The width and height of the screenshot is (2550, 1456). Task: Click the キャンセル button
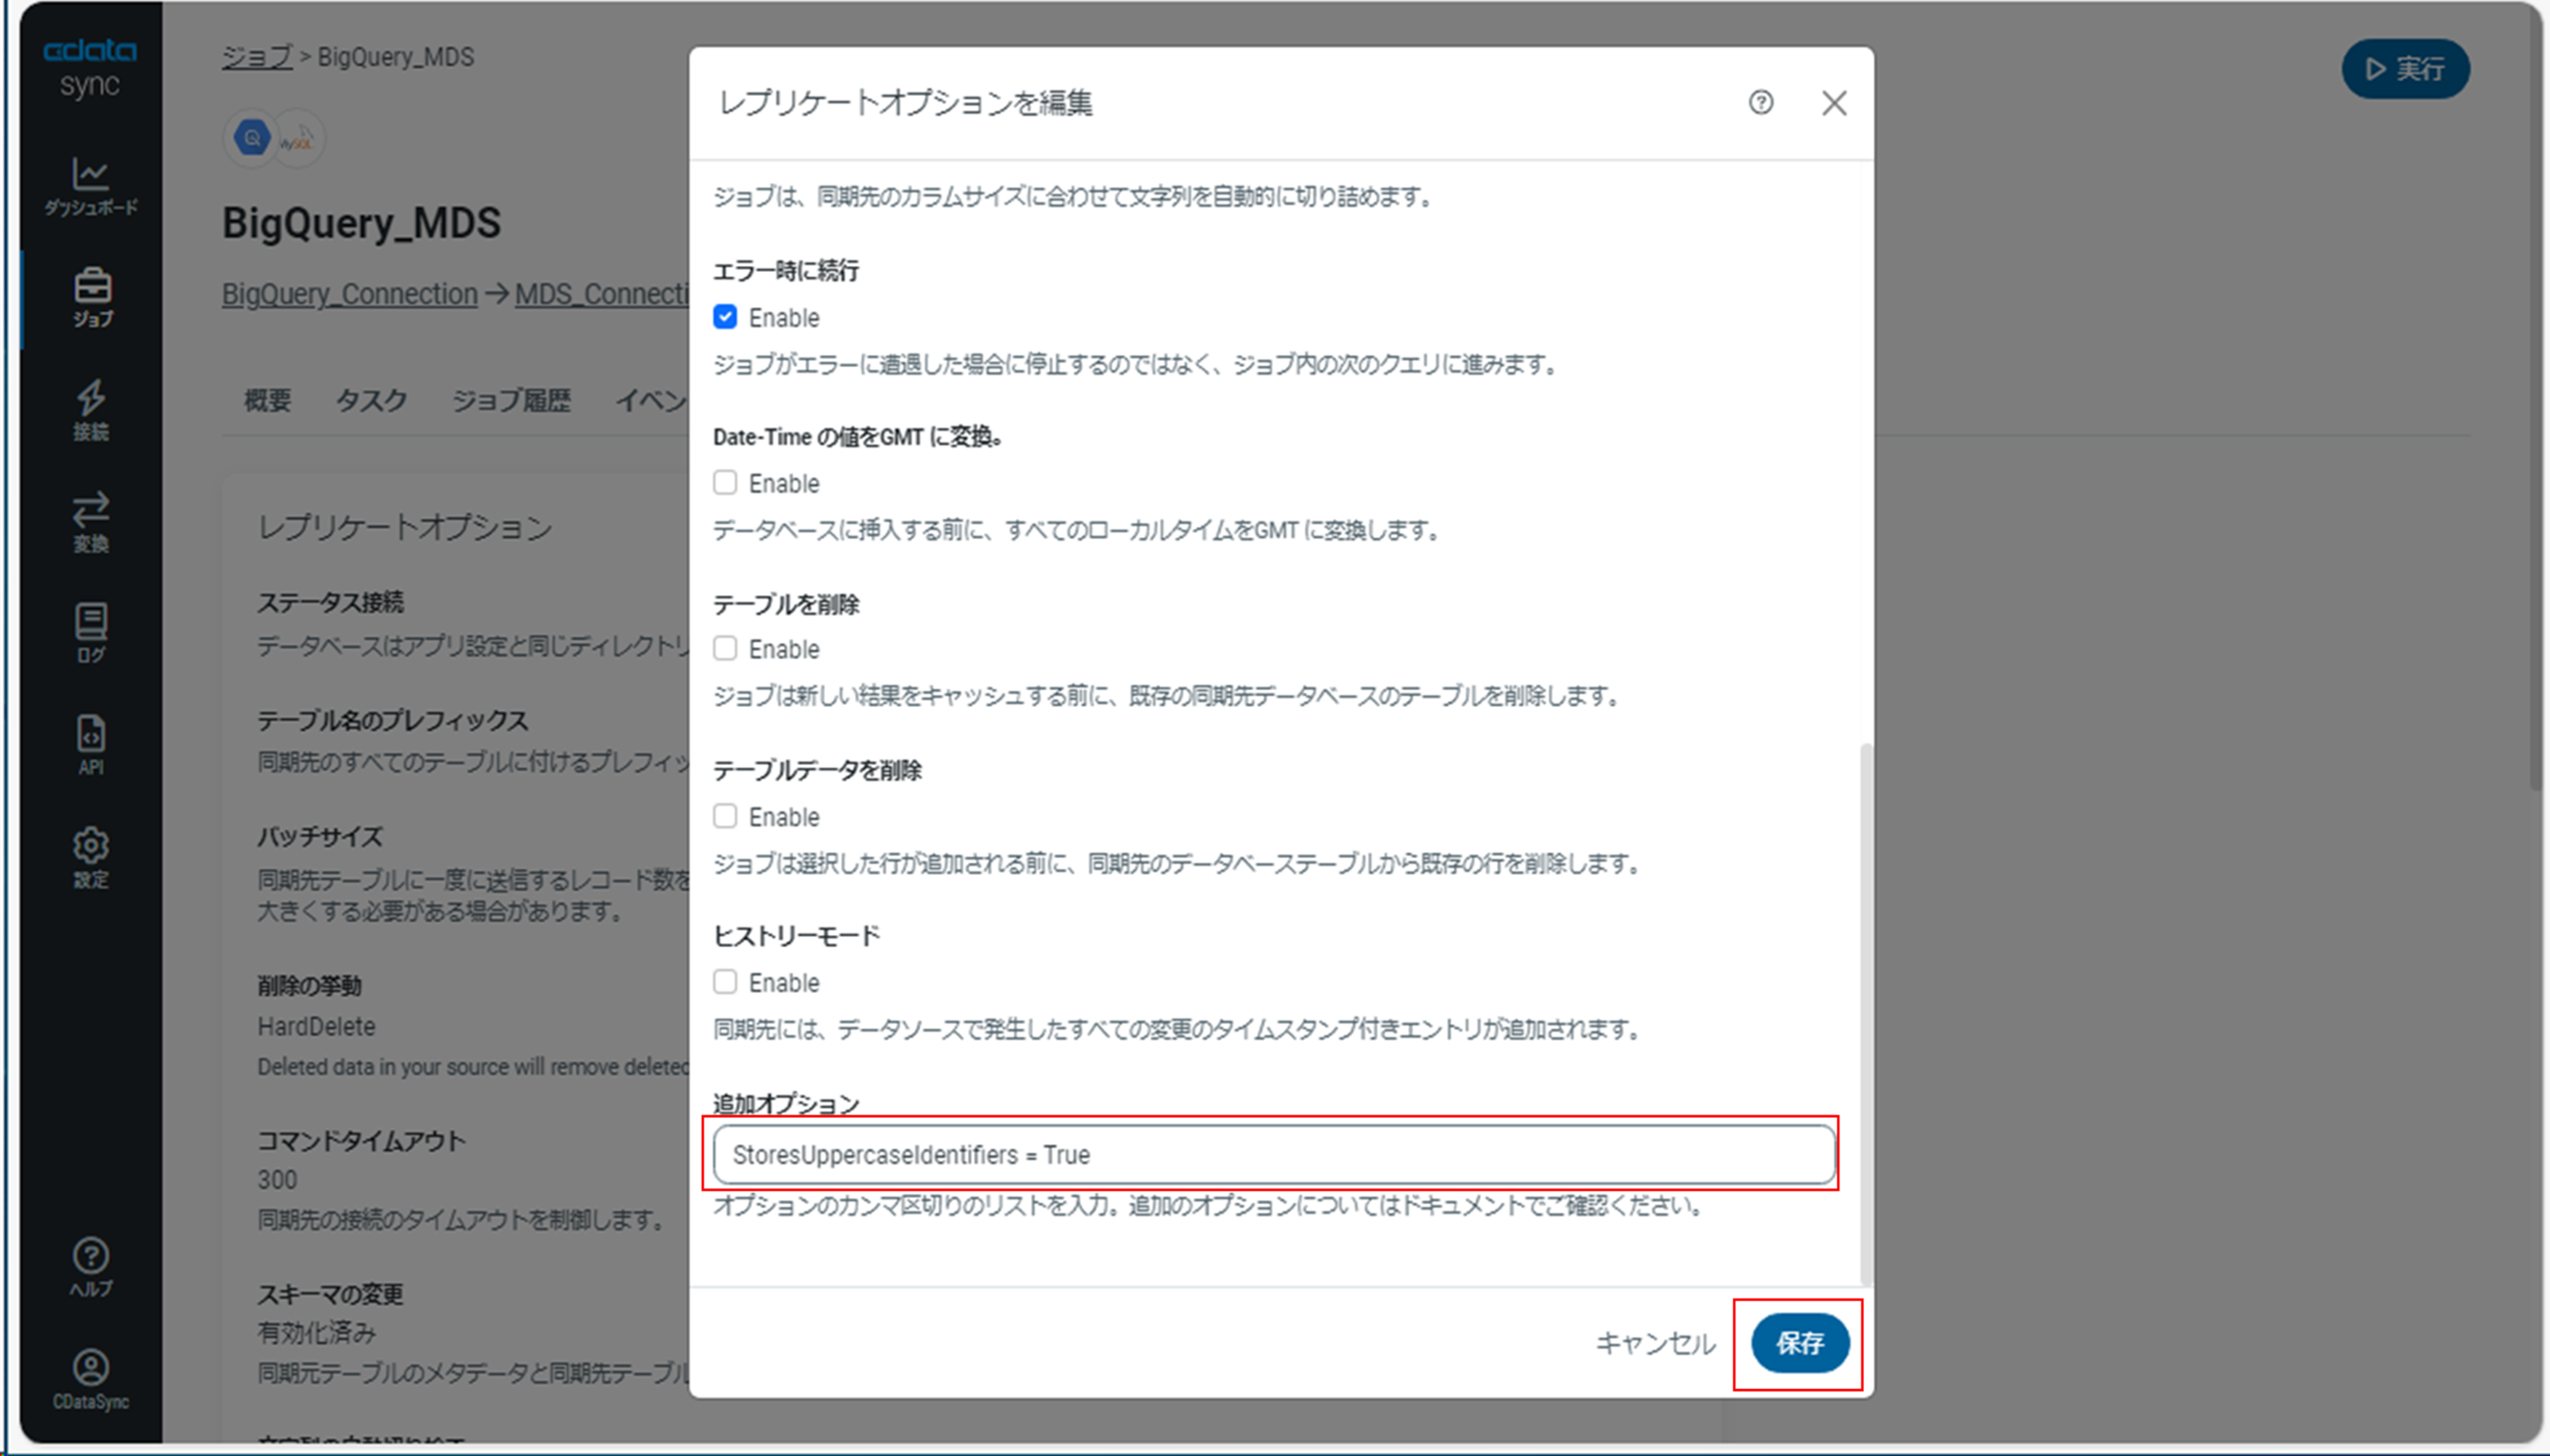(x=1655, y=1343)
